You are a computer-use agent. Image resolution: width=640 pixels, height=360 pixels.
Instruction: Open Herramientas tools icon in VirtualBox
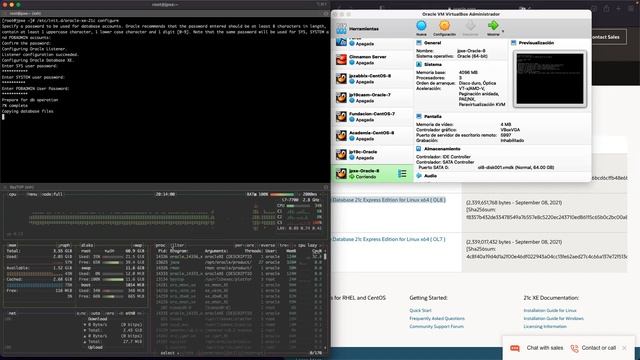click(x=341, y=29)
